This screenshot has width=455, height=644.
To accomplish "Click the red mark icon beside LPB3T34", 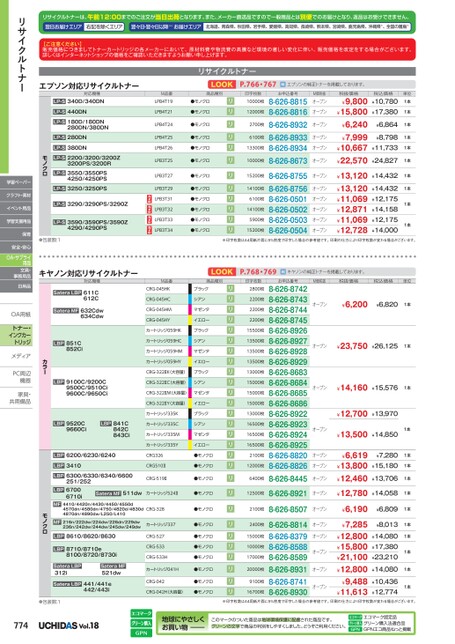I will 149,230.
